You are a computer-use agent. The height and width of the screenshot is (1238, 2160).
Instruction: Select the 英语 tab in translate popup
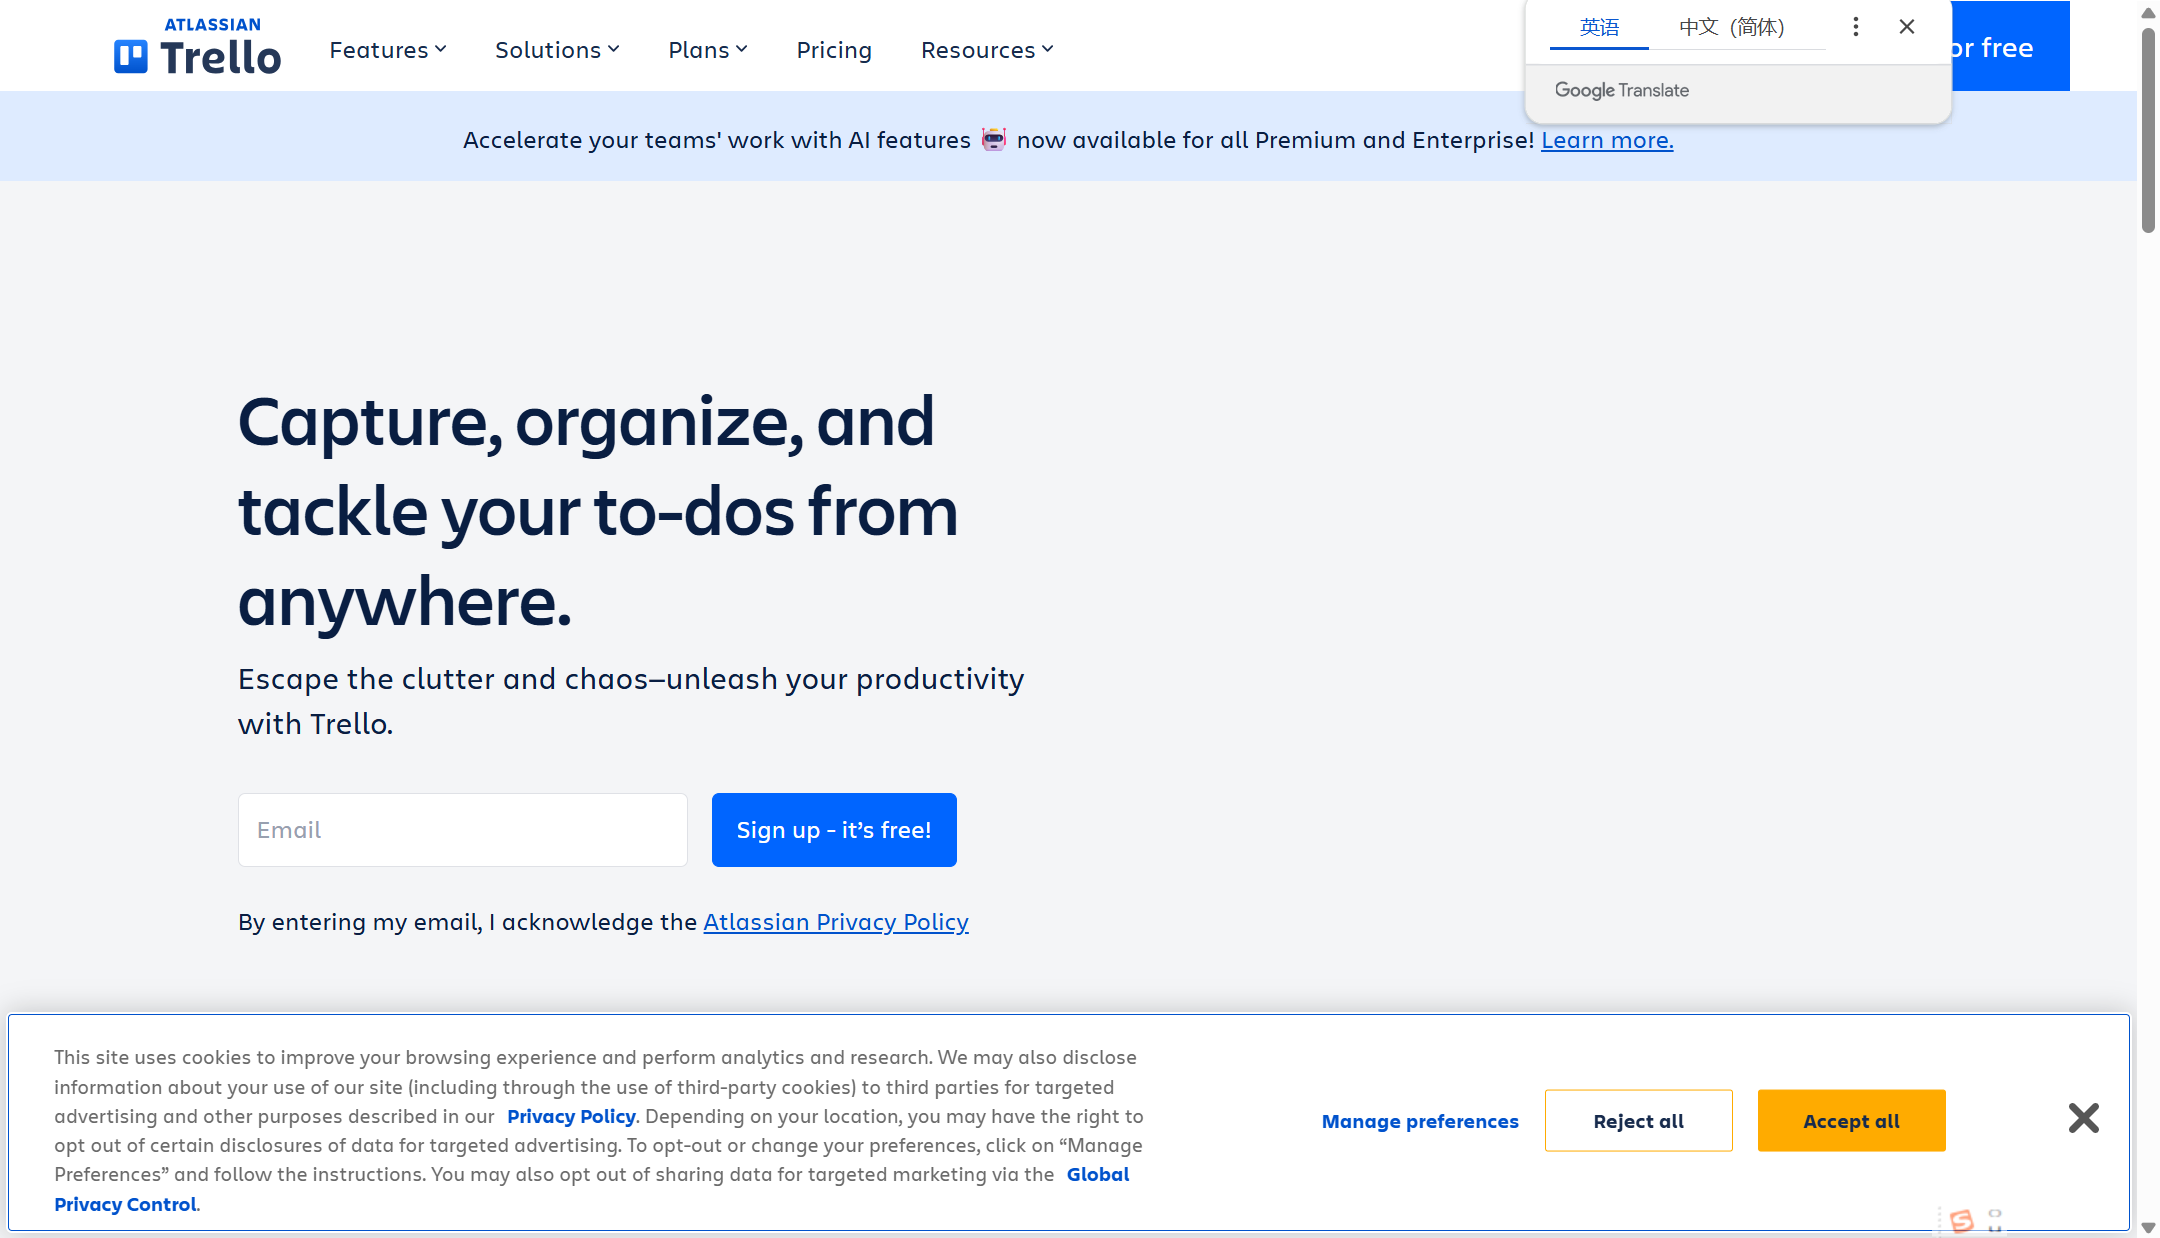1599,27
